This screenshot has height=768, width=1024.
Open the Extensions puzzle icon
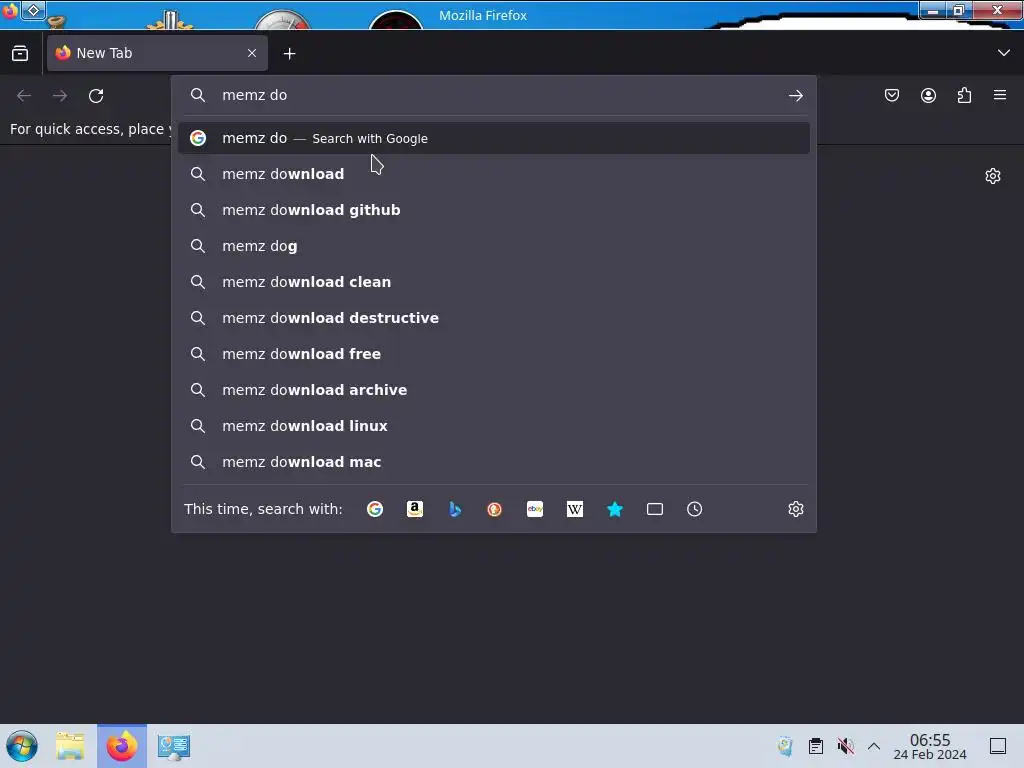coord(964,95)
